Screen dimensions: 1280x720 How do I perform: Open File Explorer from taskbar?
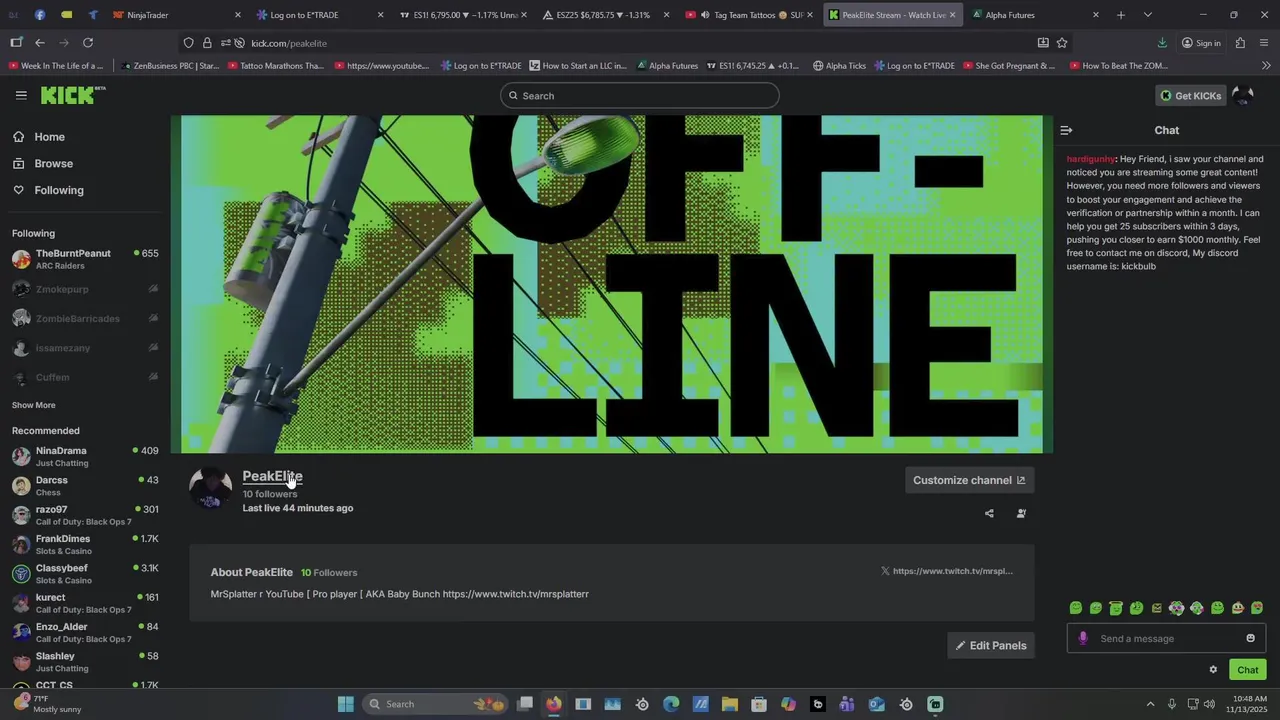(x=729, y=704)
